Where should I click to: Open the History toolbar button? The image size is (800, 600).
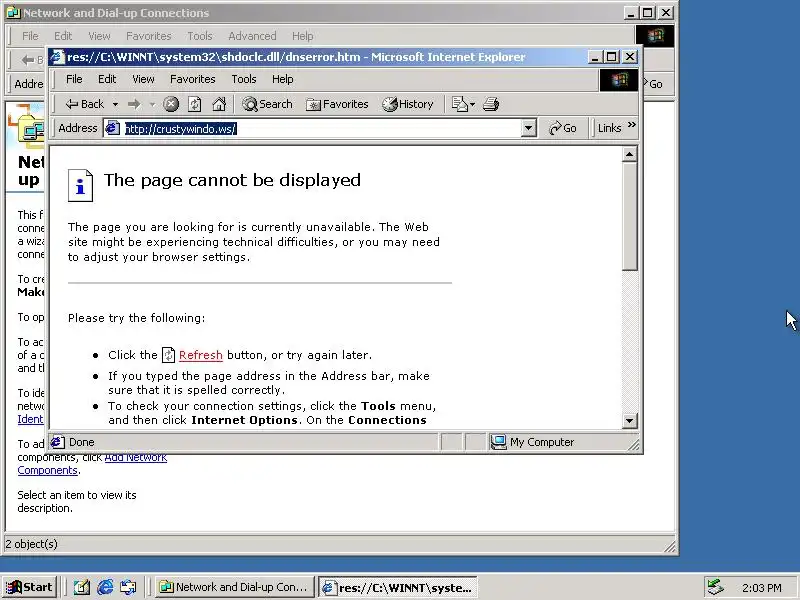(408, 104)
